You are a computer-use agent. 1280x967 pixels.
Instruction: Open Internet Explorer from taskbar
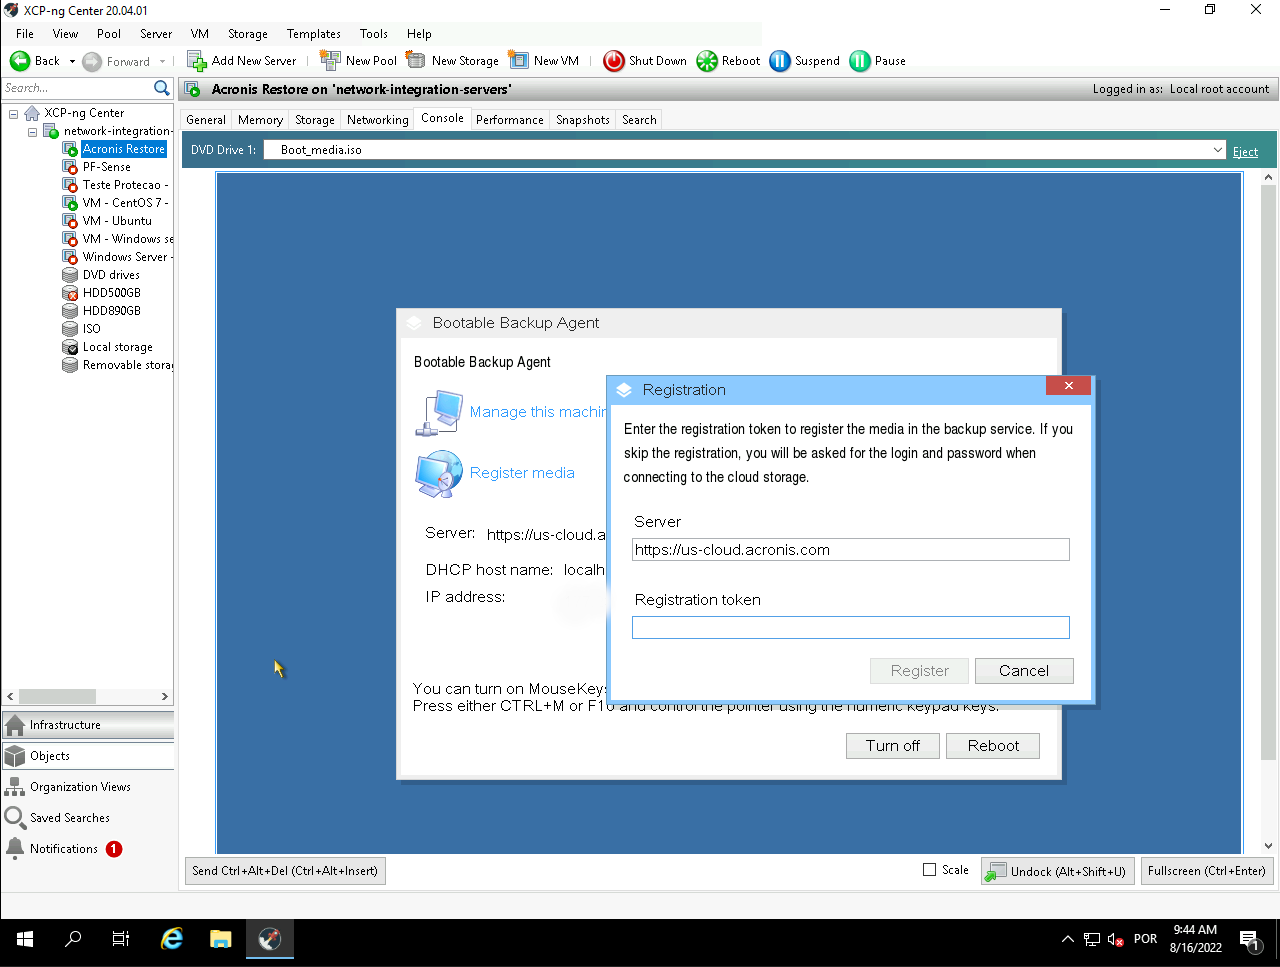coord(172,939)
